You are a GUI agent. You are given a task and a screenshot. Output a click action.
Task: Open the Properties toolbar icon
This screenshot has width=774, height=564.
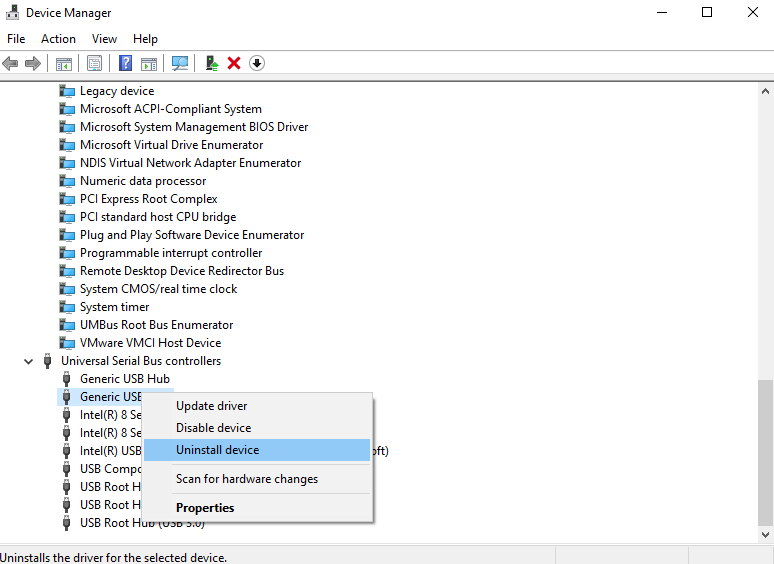(x=94, y=63)
